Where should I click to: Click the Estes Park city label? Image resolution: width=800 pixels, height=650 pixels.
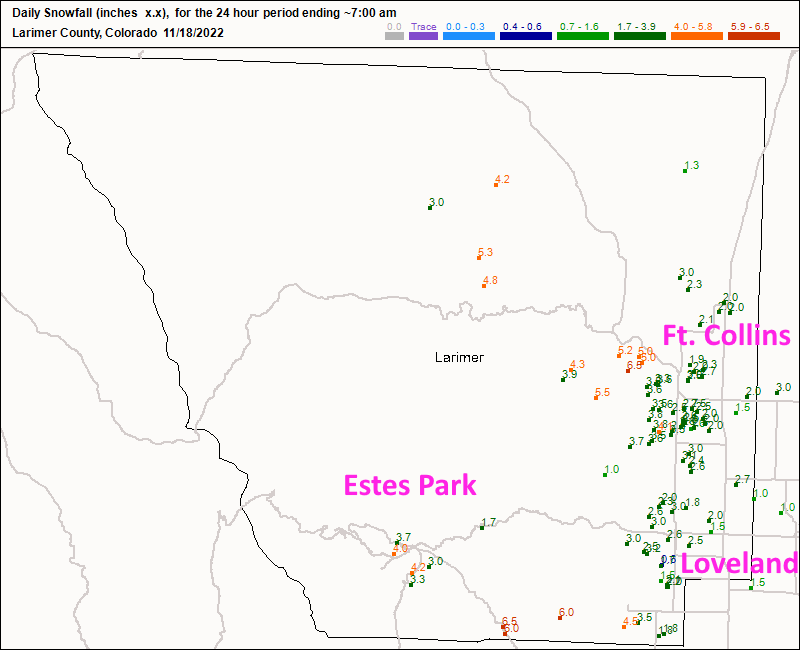click(x=410, y=485)
